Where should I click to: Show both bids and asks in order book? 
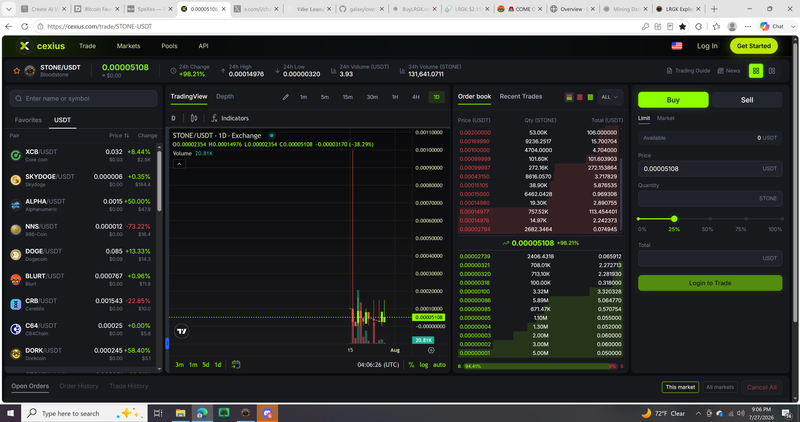tap(569, 97)
